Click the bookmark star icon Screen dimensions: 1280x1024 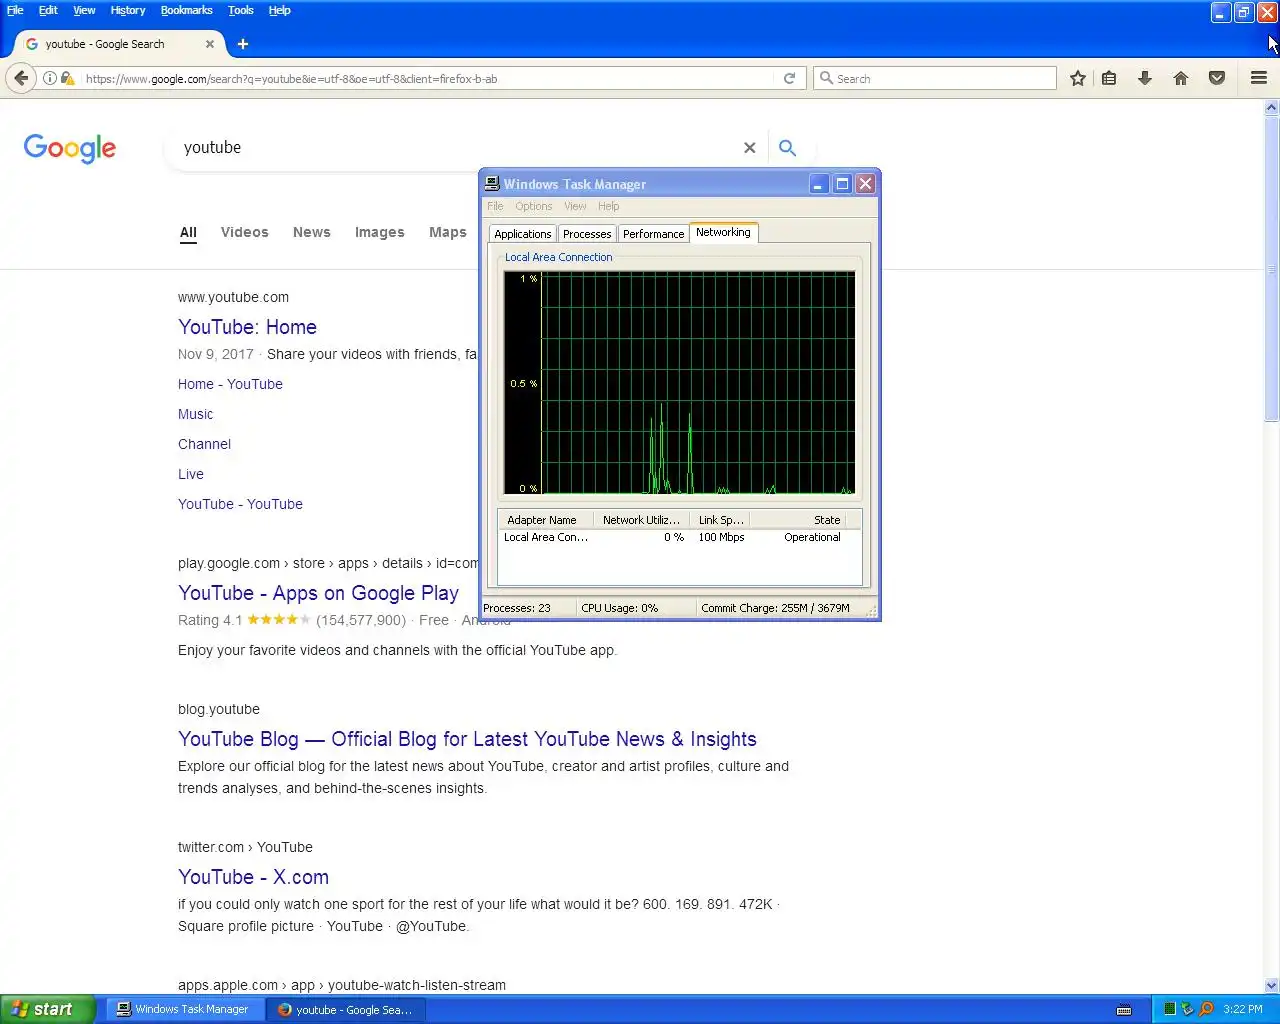(1077, 78)
